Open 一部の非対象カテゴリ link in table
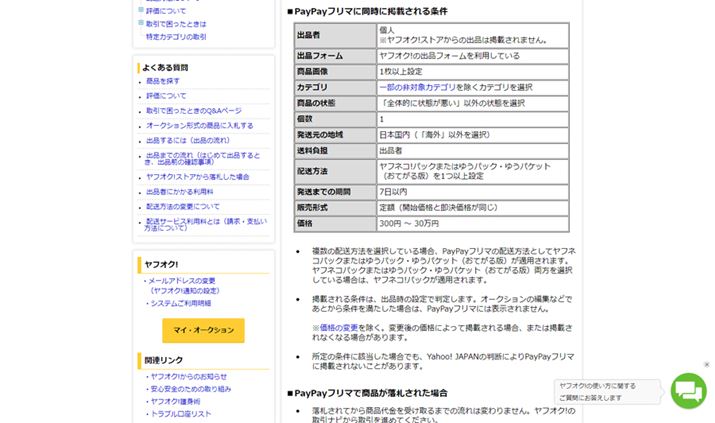The image size is (715, 423). 418,87
